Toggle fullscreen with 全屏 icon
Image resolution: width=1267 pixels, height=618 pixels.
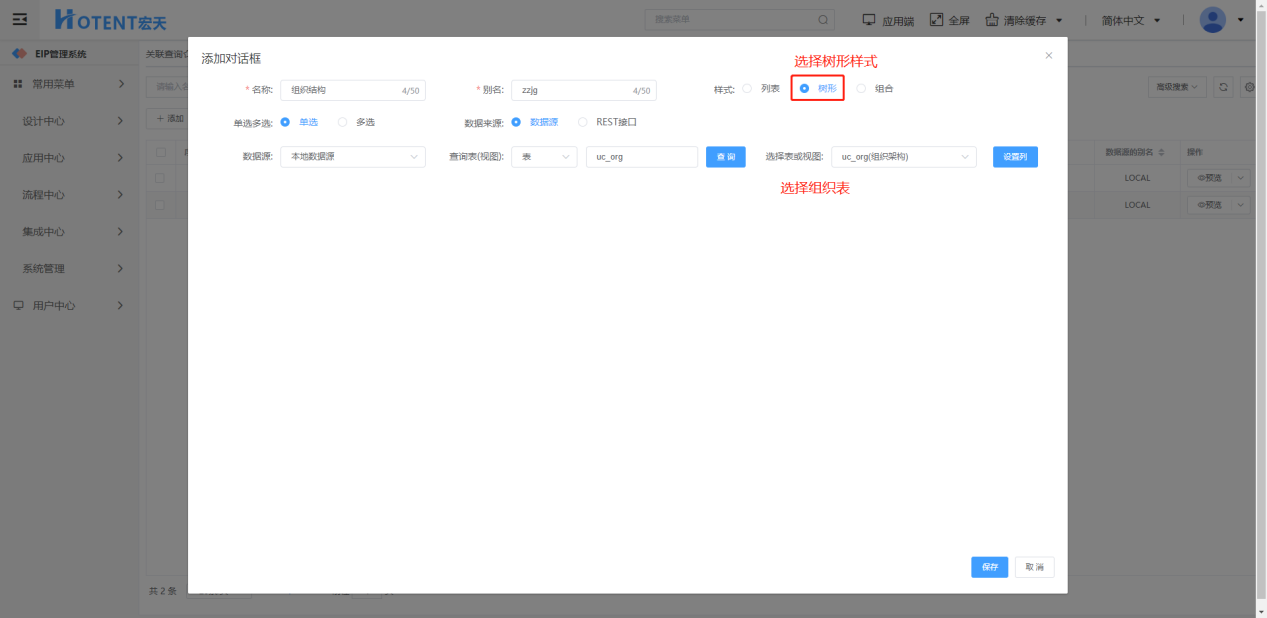936,20
